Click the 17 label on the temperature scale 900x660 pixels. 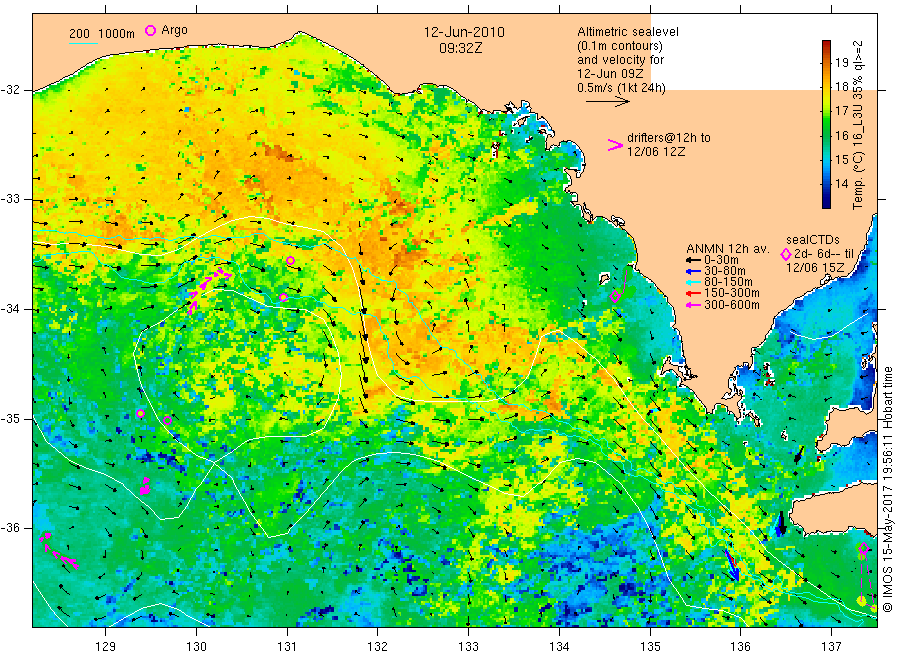coord(841,111)
